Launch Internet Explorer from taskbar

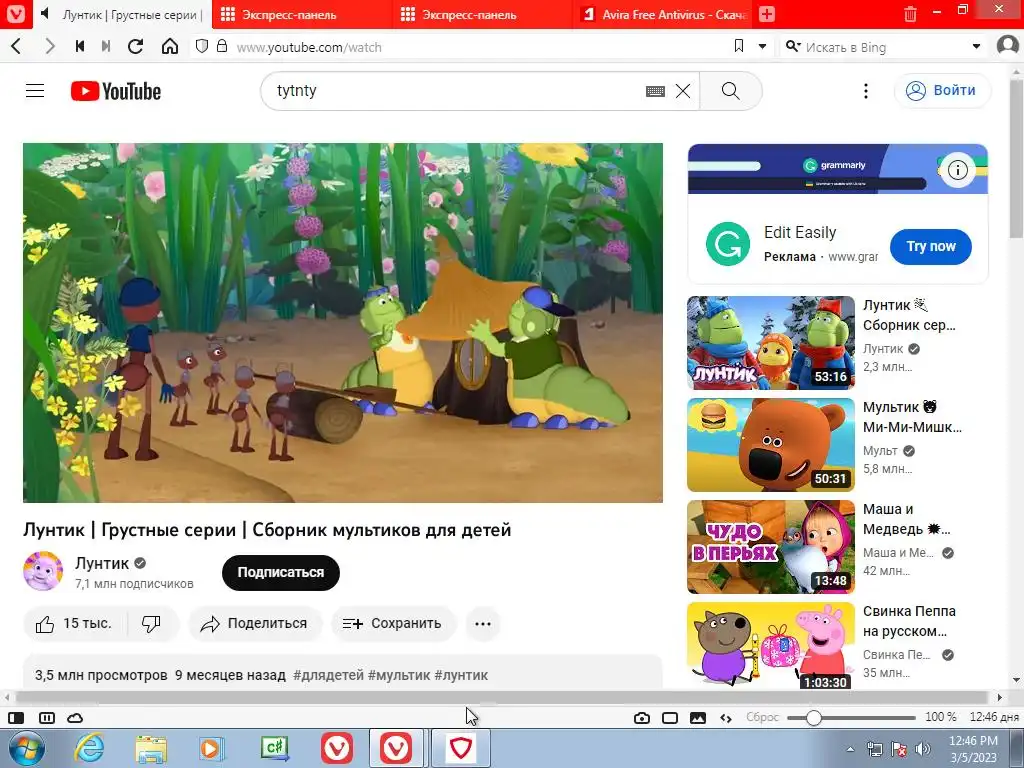tap(89, 748)
